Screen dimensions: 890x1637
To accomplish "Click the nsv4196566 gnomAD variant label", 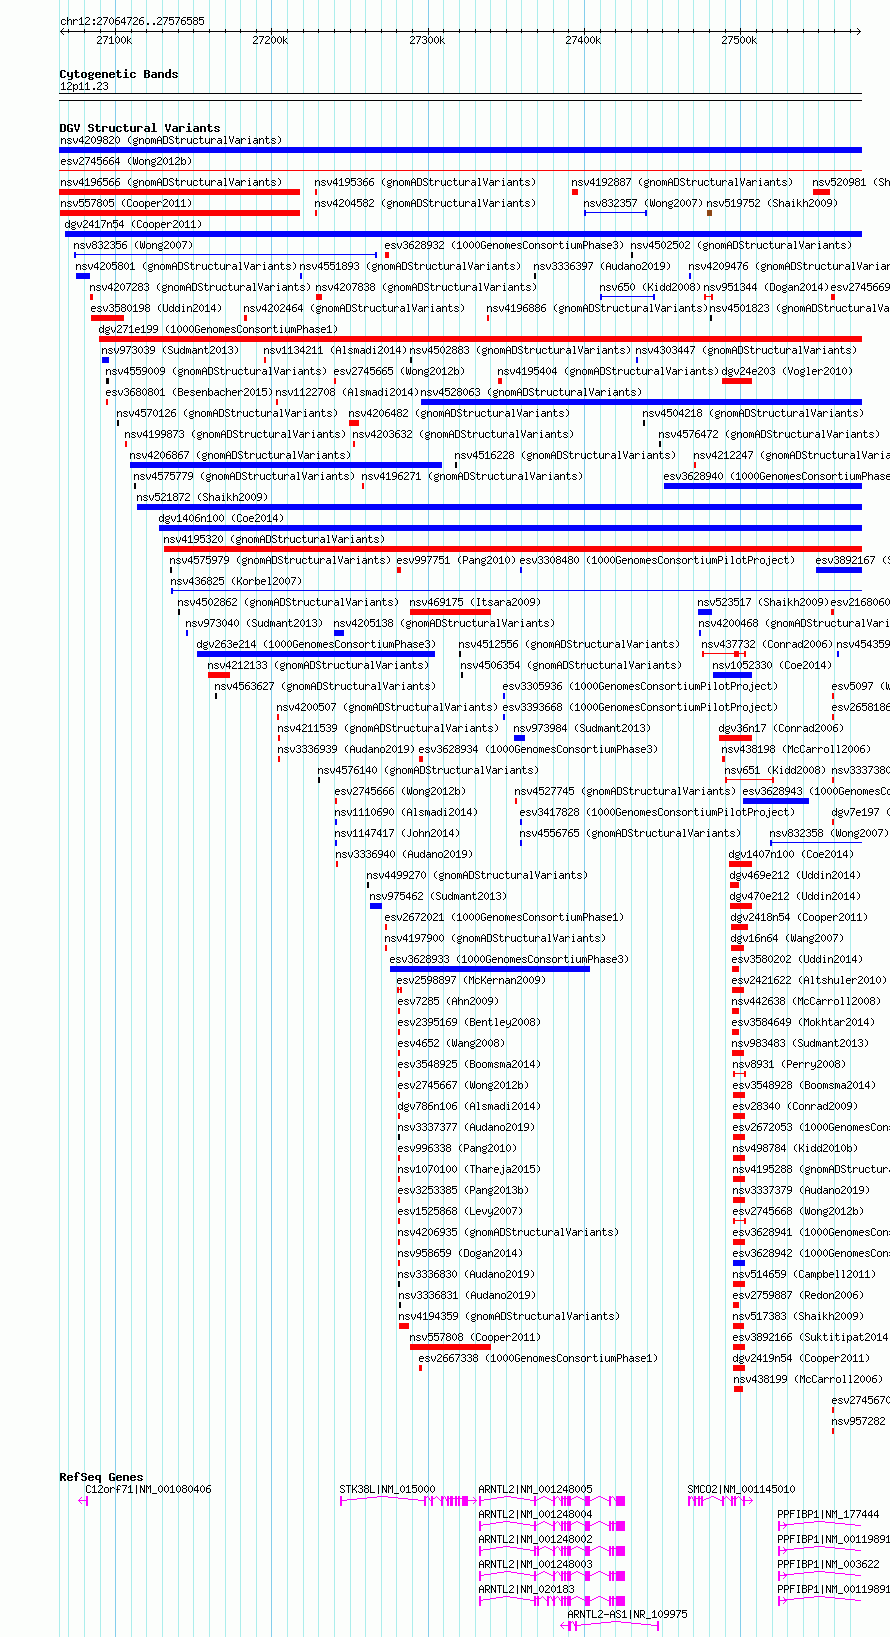I will (x=171, y=182).
